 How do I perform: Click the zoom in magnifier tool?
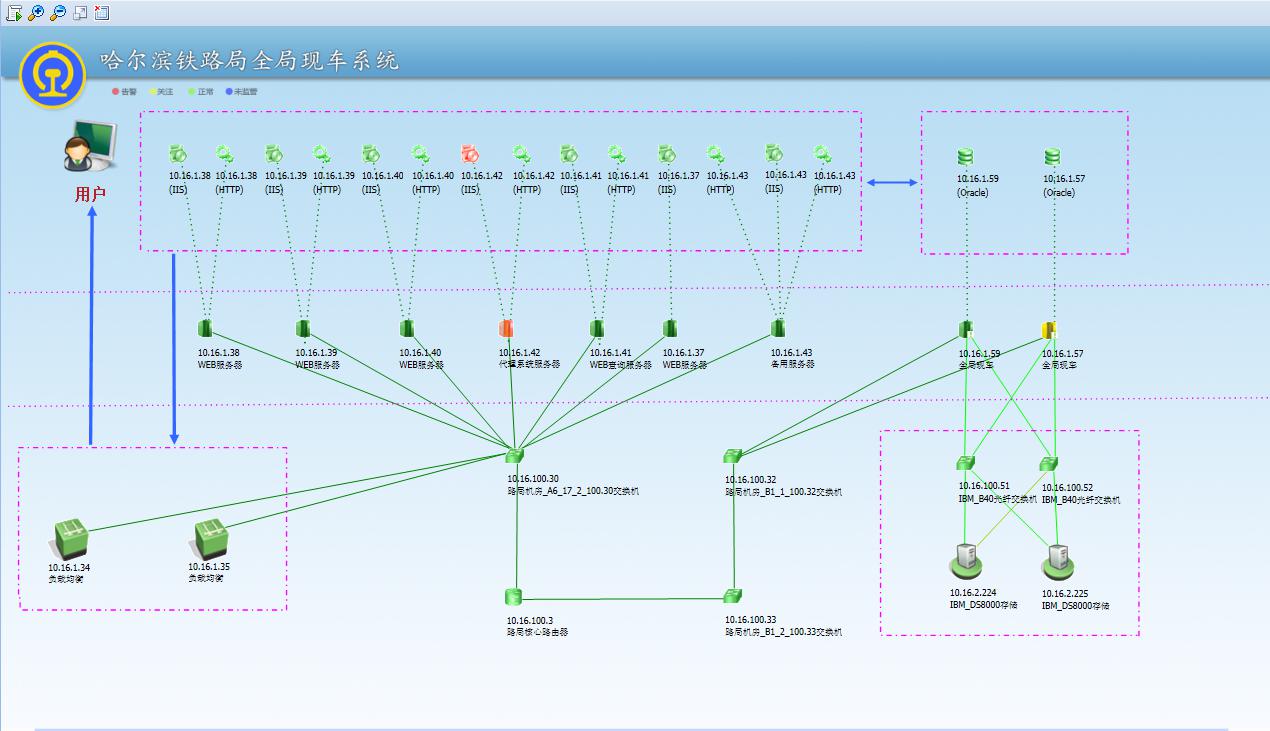click(36, 12)
